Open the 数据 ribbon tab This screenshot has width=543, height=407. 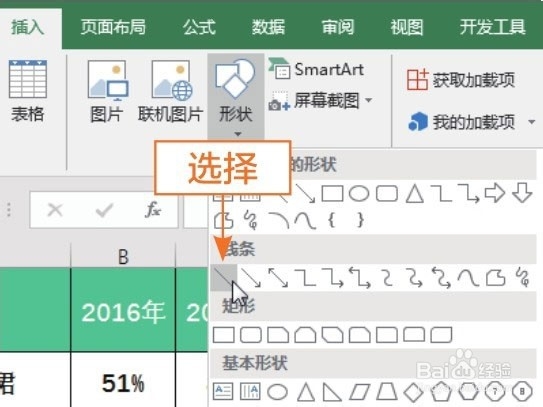(x=268, y=27)
